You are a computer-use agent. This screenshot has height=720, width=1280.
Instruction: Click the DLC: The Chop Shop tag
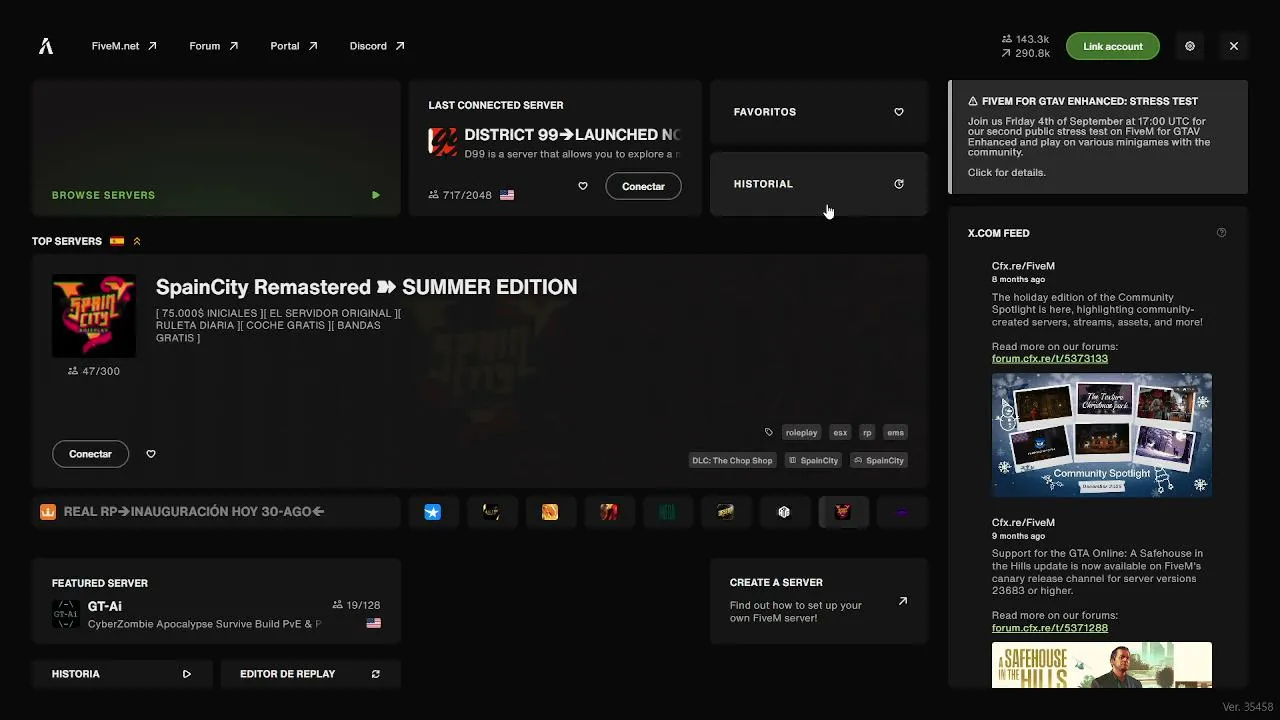click(732, 461)
